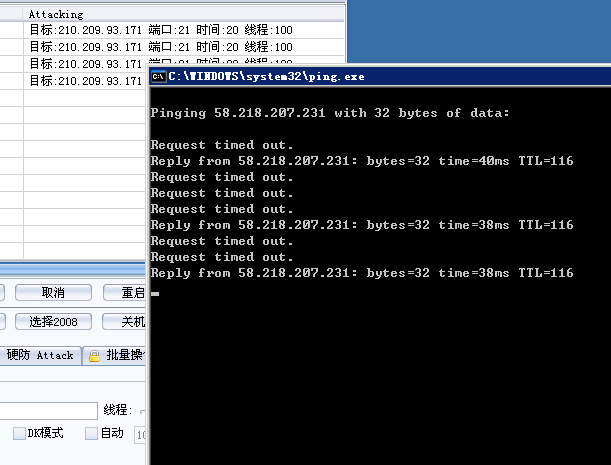Toggle the 自动 checkbox
Image resolution: width=611 pixels, height=465 pixels.
coord(91,433)
